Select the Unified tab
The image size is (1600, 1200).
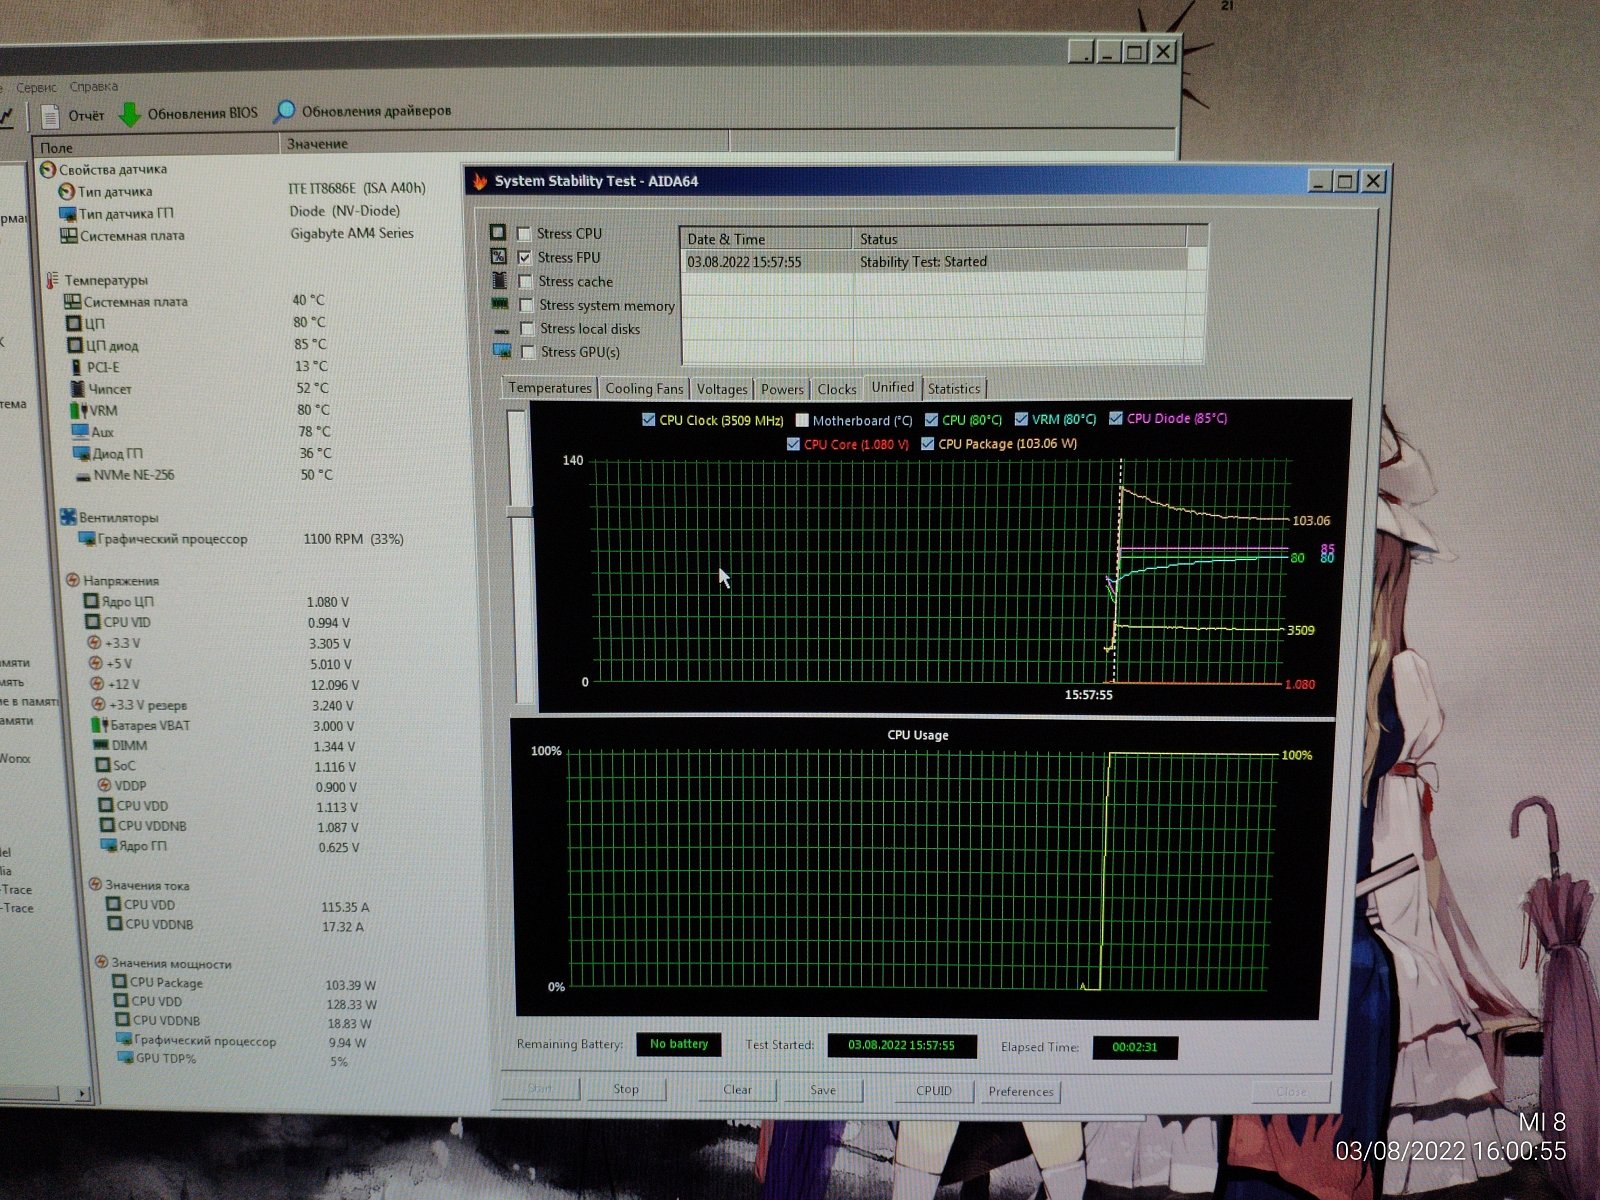click(893, 387)
